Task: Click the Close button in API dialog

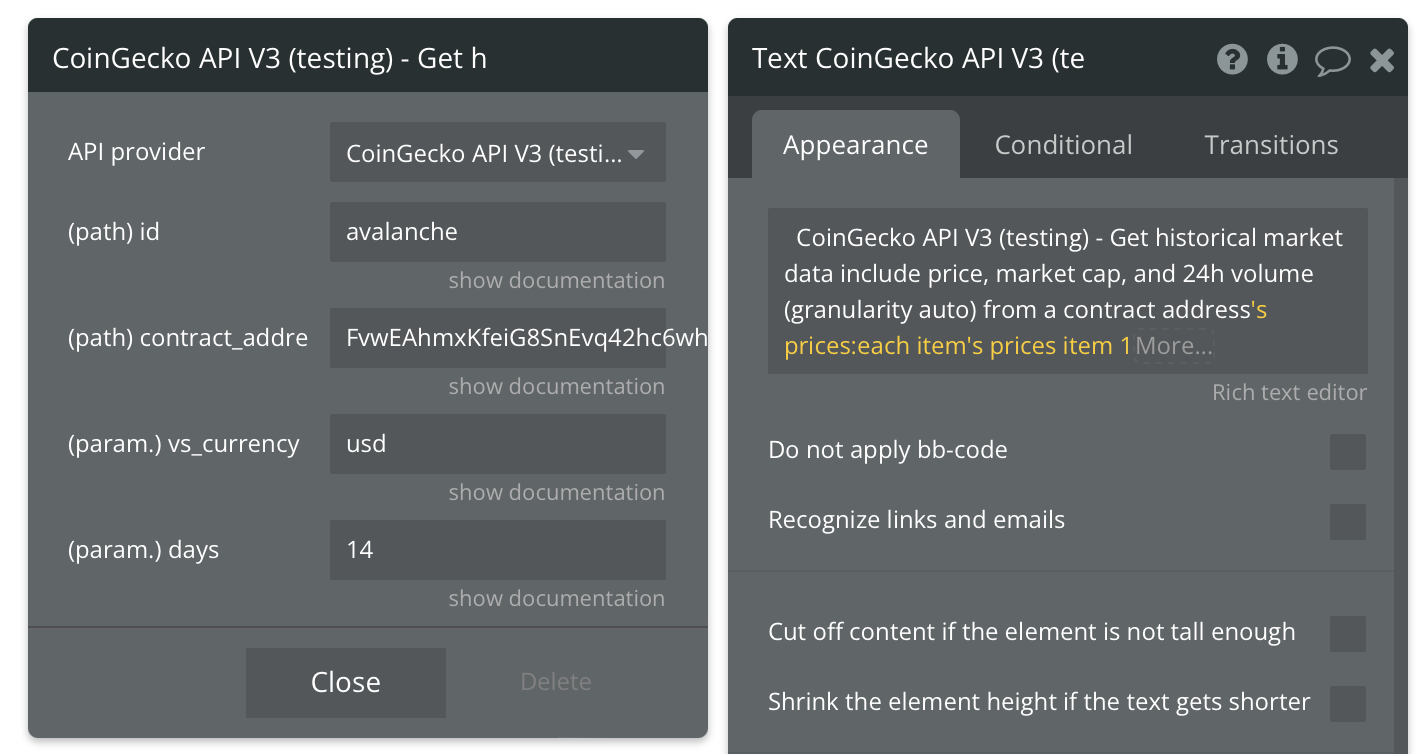Action: (346, 682)
